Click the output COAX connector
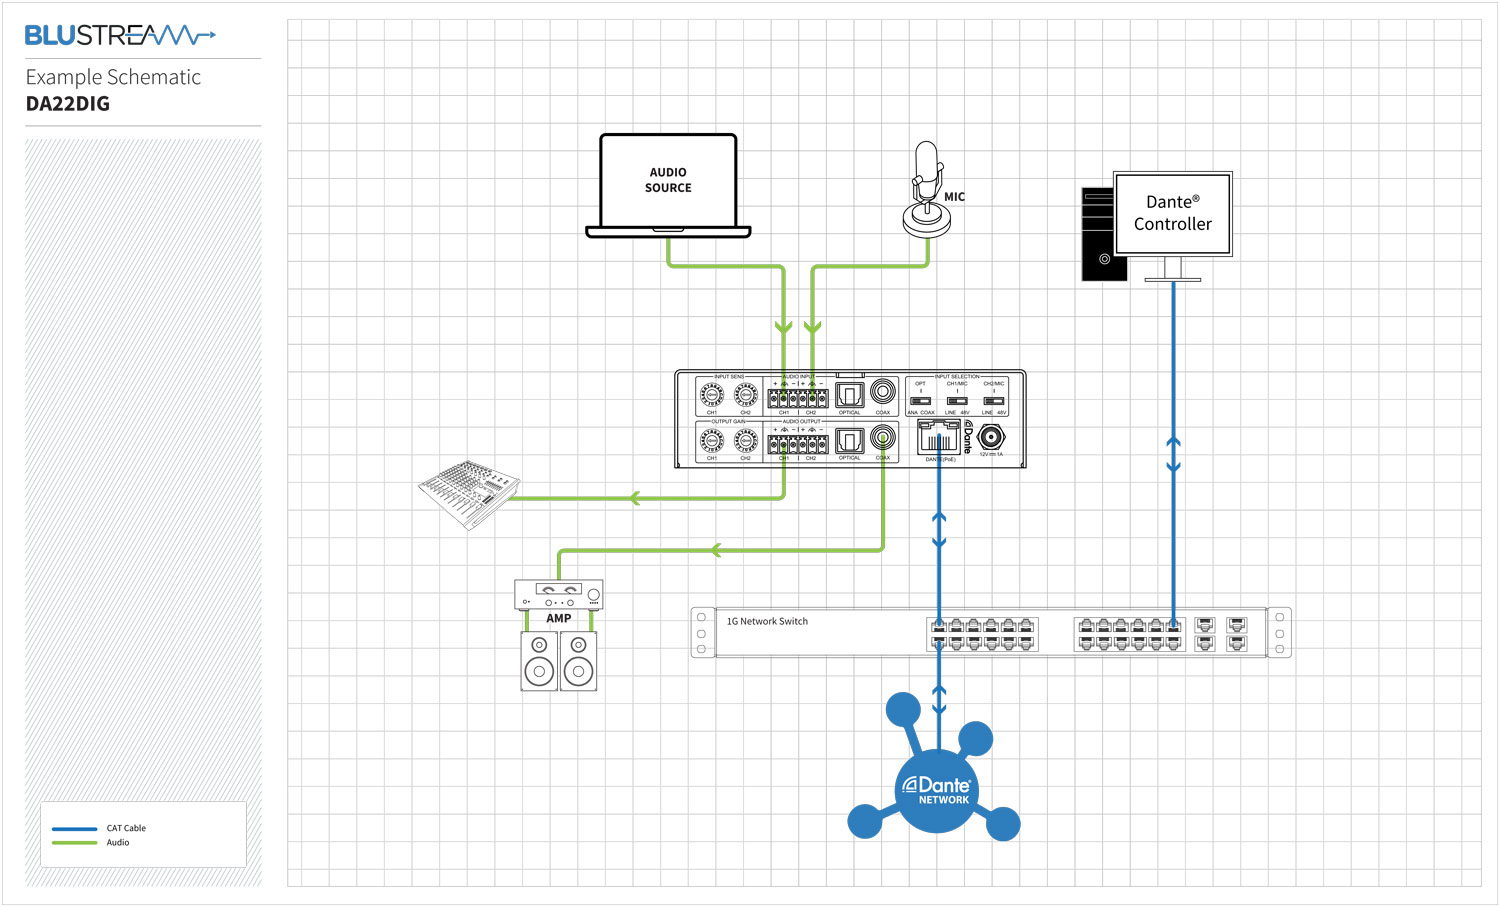 [883, 438]
